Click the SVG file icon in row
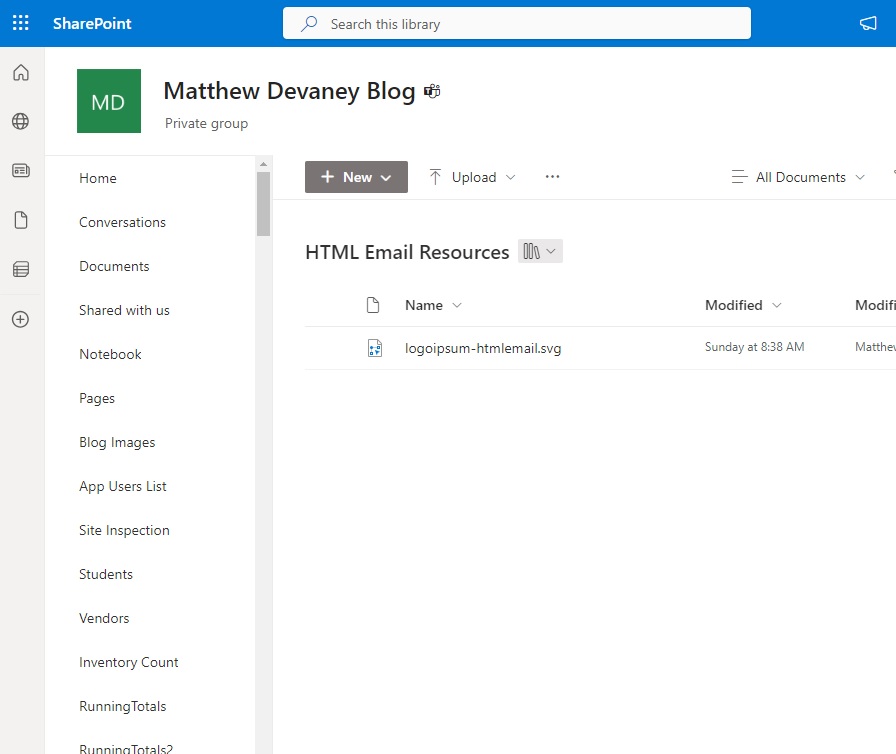Screen dimensions: 896x754 click(375, 348)
